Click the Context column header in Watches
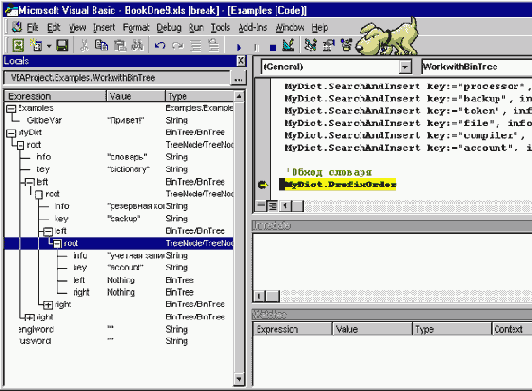 [512, 329]
